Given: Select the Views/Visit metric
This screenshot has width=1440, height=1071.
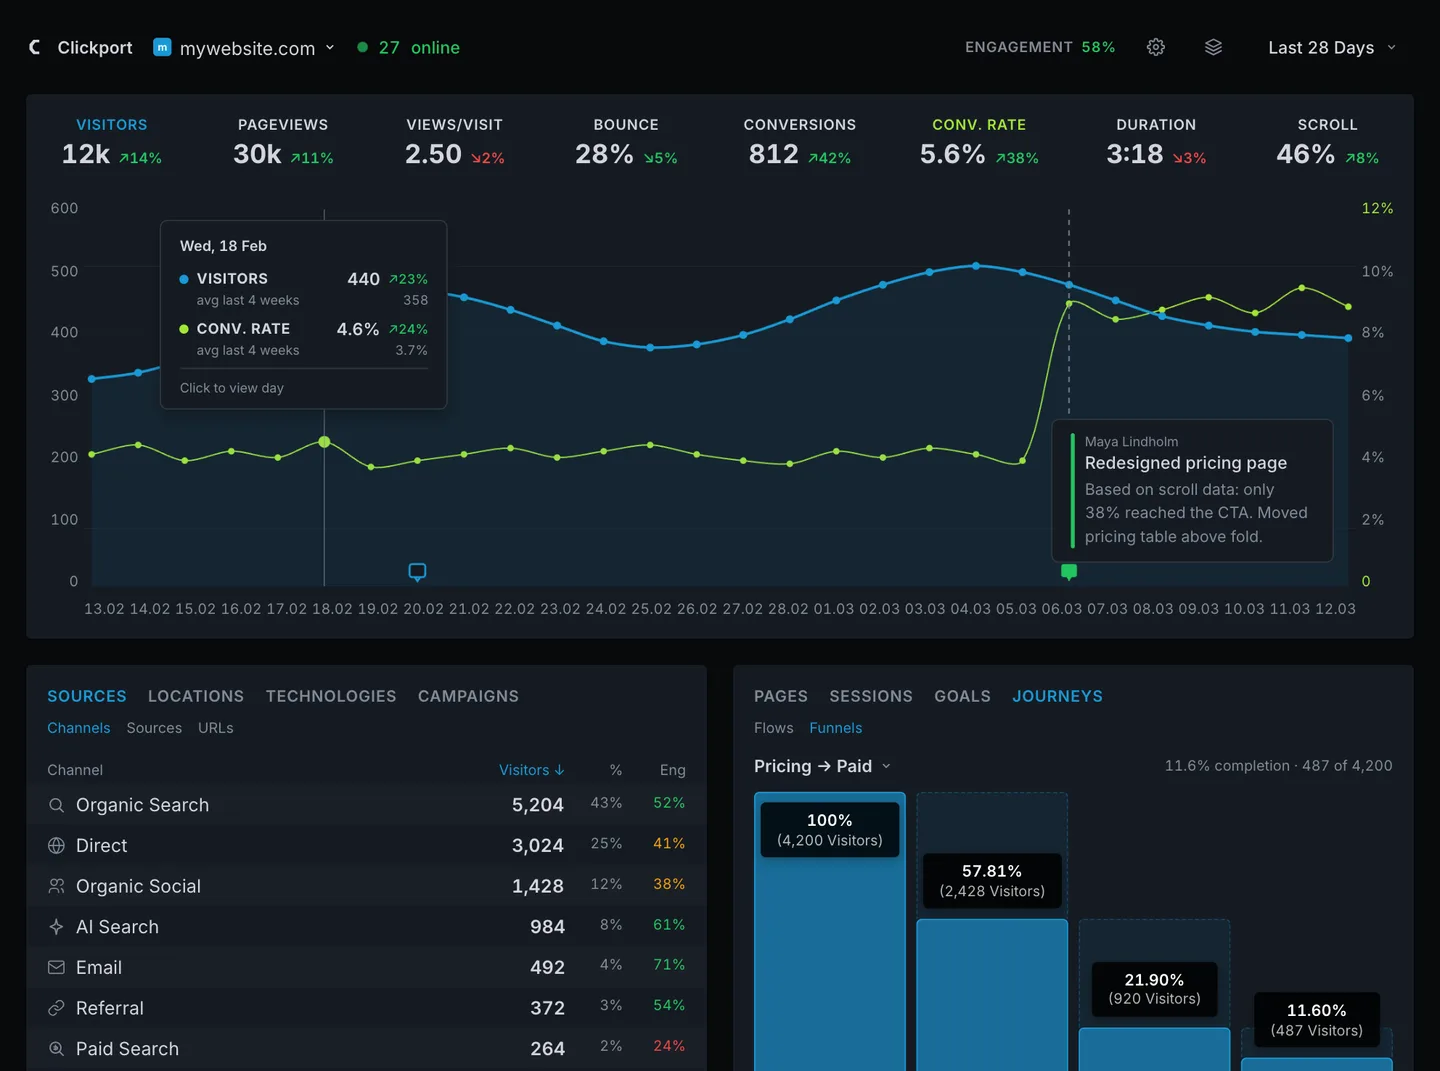Looking at the screenshot, I should coord(455,142).
